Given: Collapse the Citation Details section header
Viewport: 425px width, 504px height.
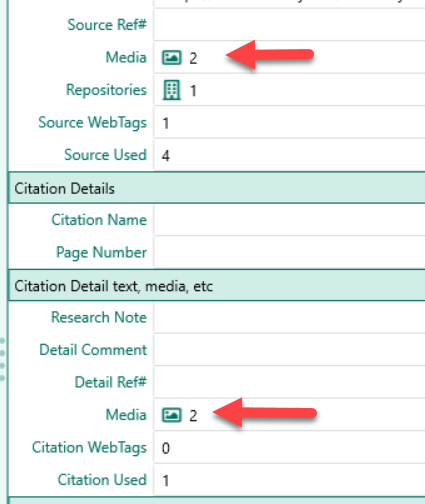Looking at the screenshot, I should (217, 188).
